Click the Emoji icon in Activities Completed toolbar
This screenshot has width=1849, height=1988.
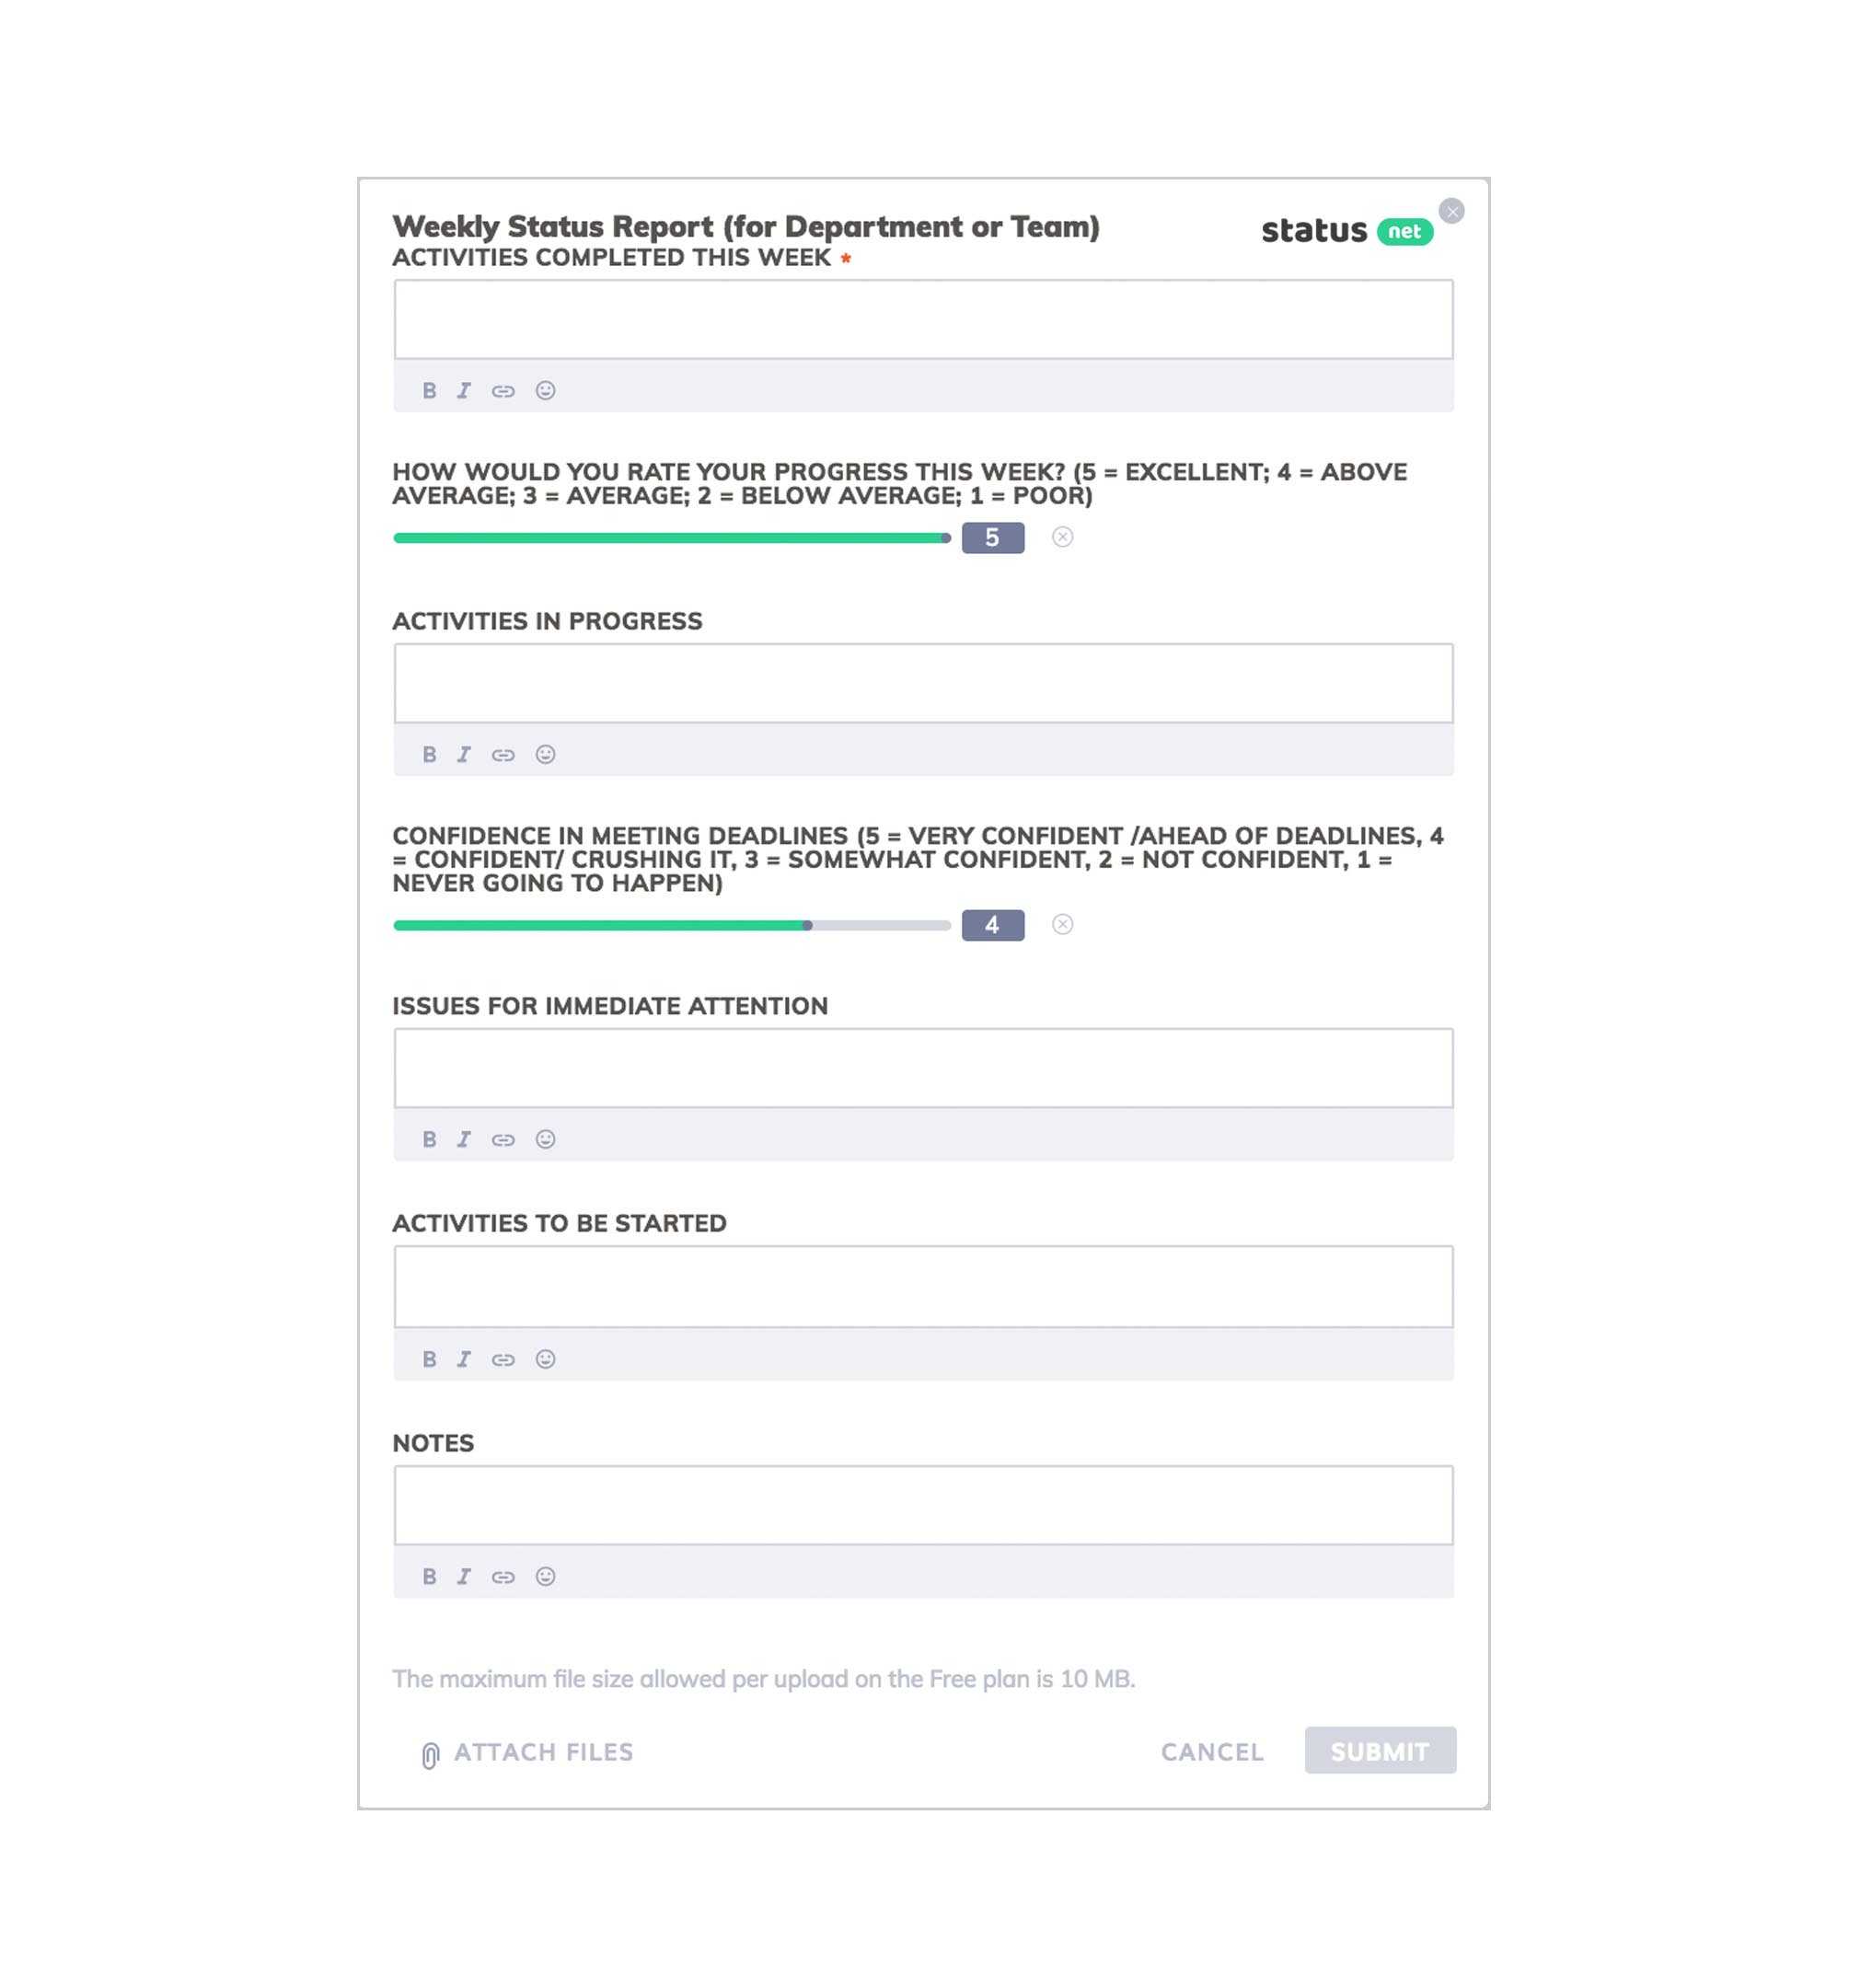544,387
